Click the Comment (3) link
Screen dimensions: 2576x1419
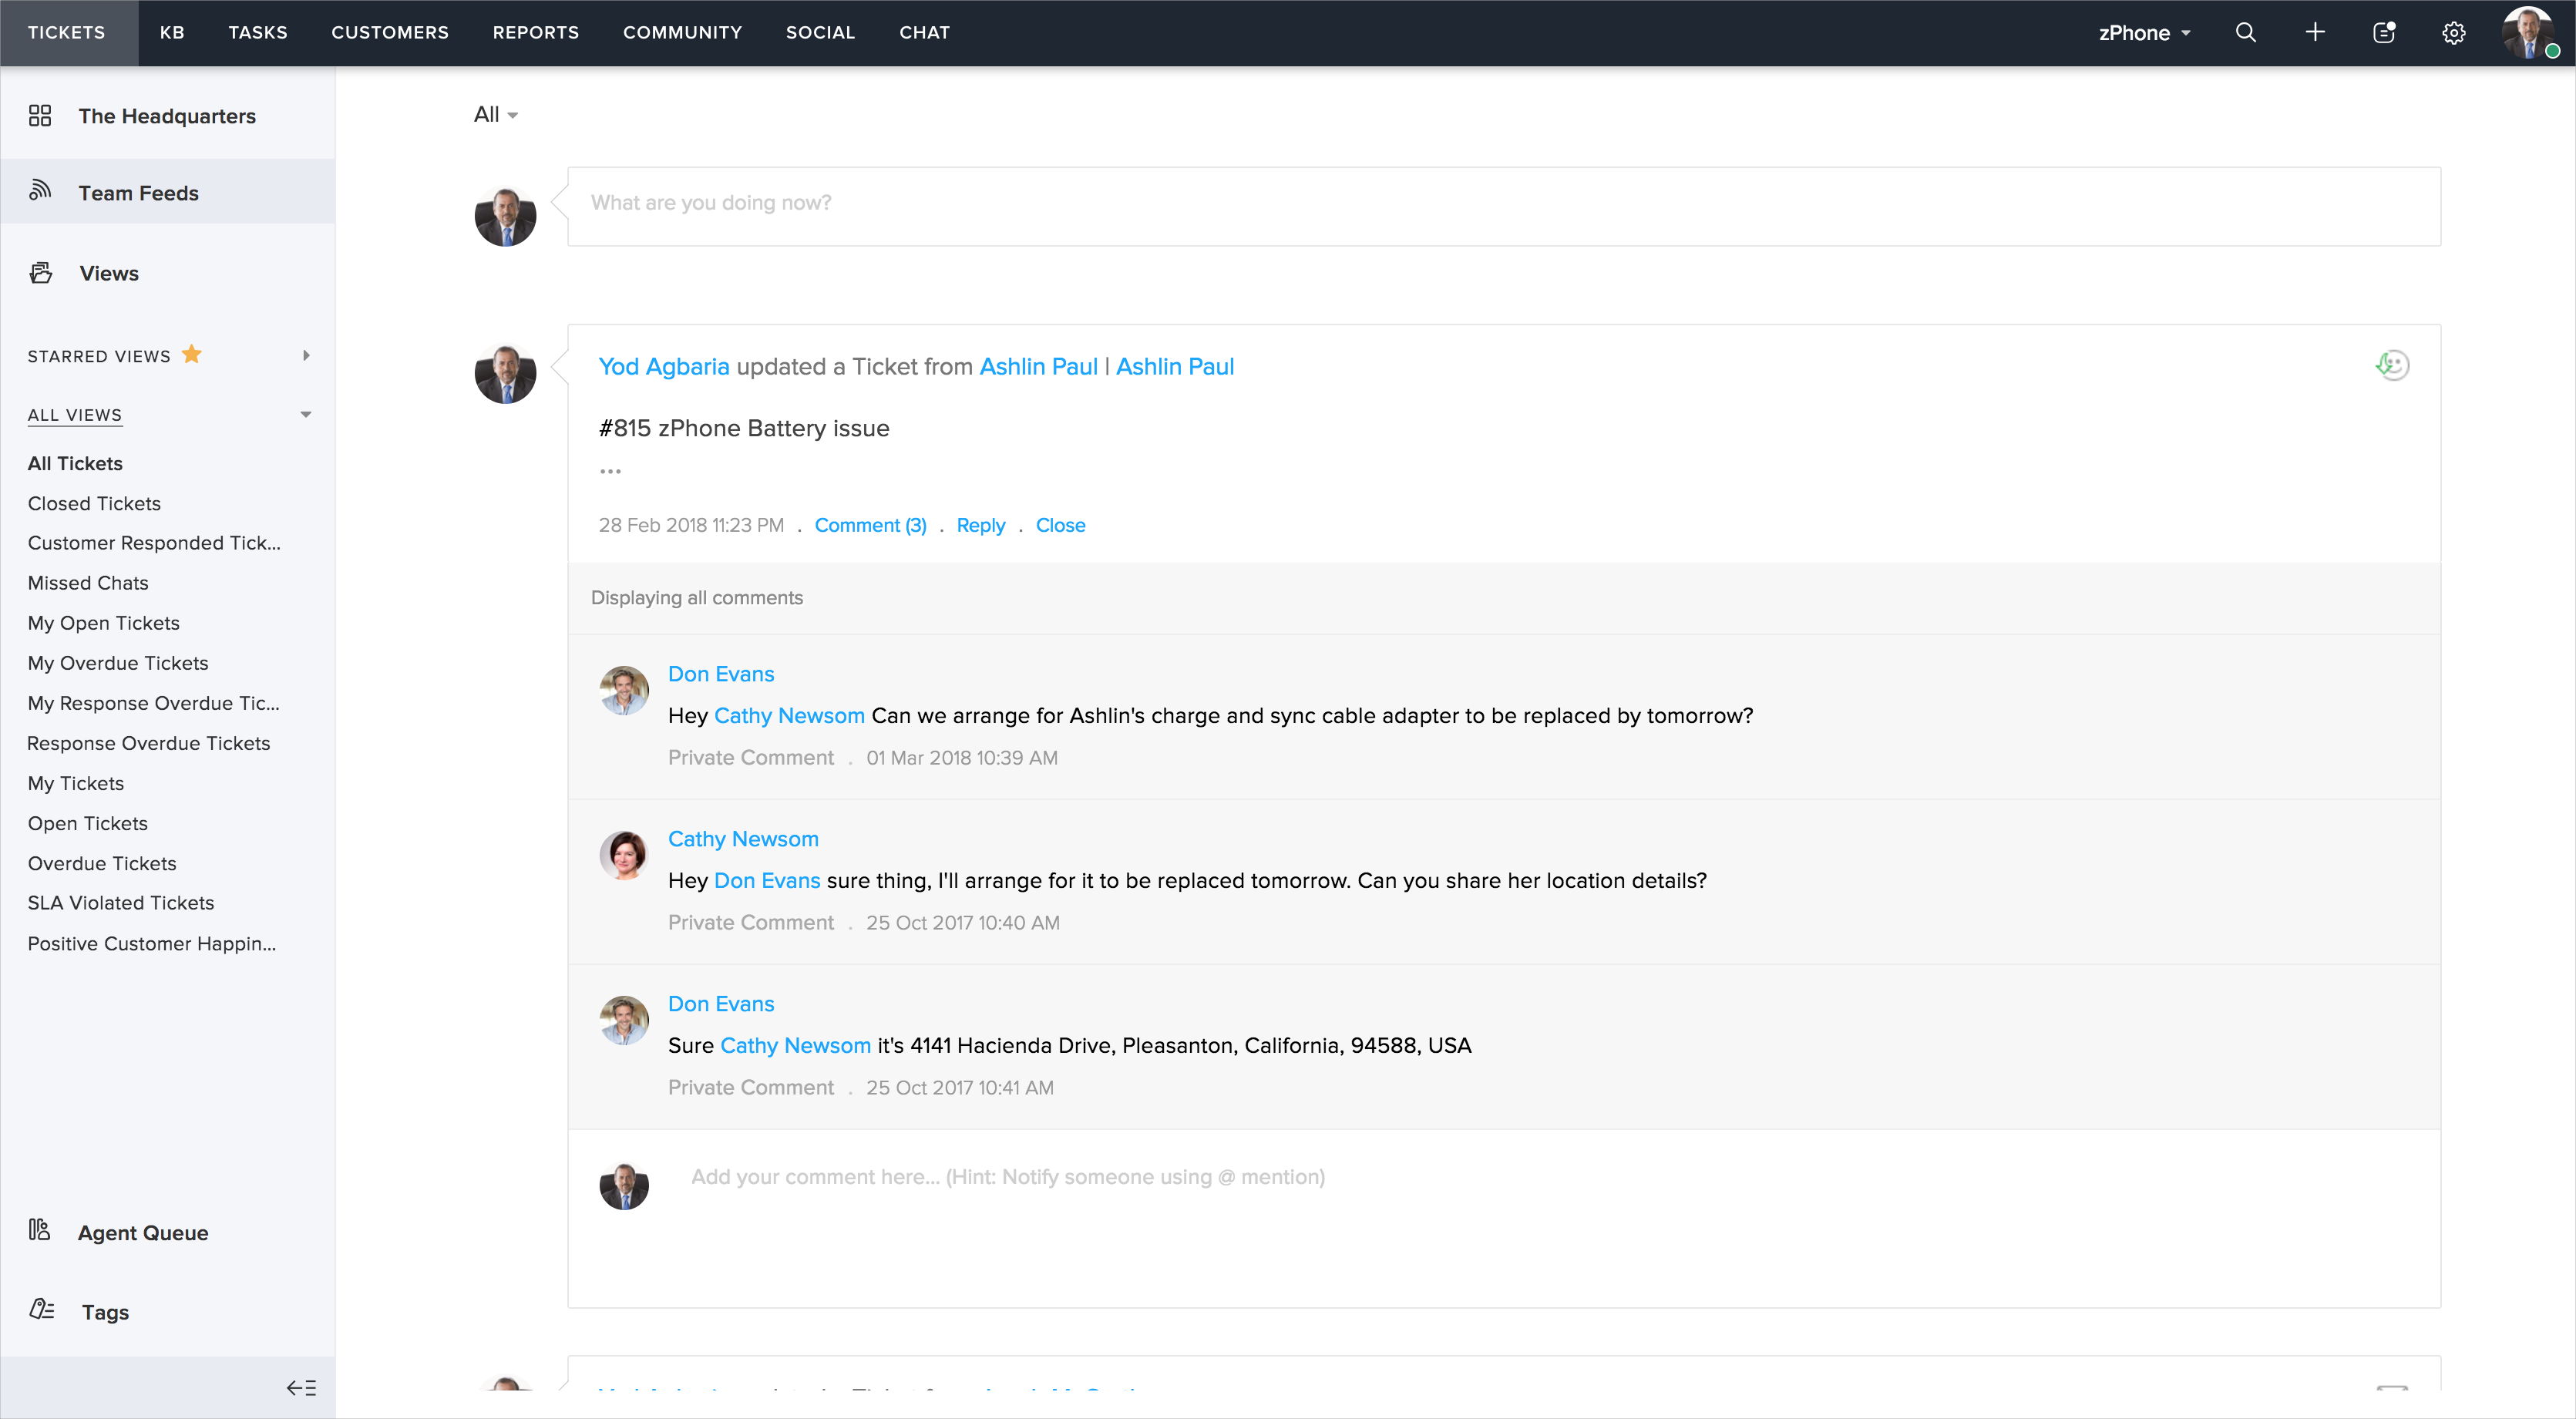(x=870, y=525)
